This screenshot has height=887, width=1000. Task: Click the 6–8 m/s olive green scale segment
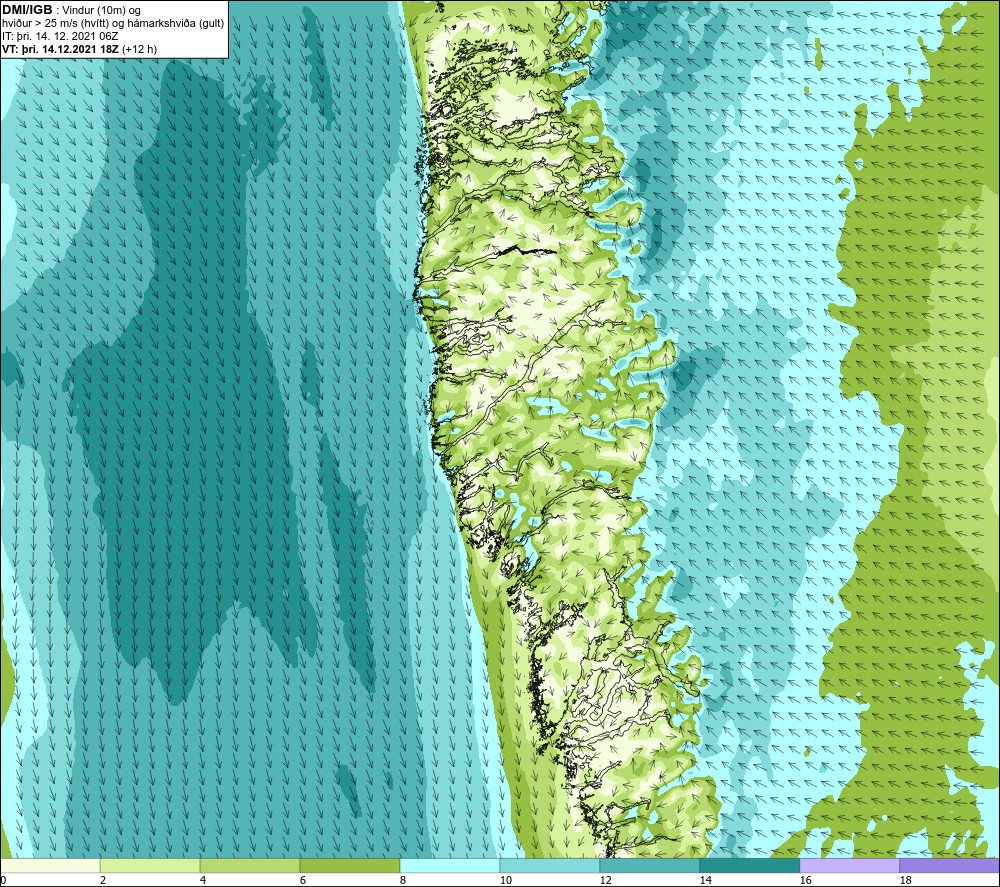(x=349, y=865)
